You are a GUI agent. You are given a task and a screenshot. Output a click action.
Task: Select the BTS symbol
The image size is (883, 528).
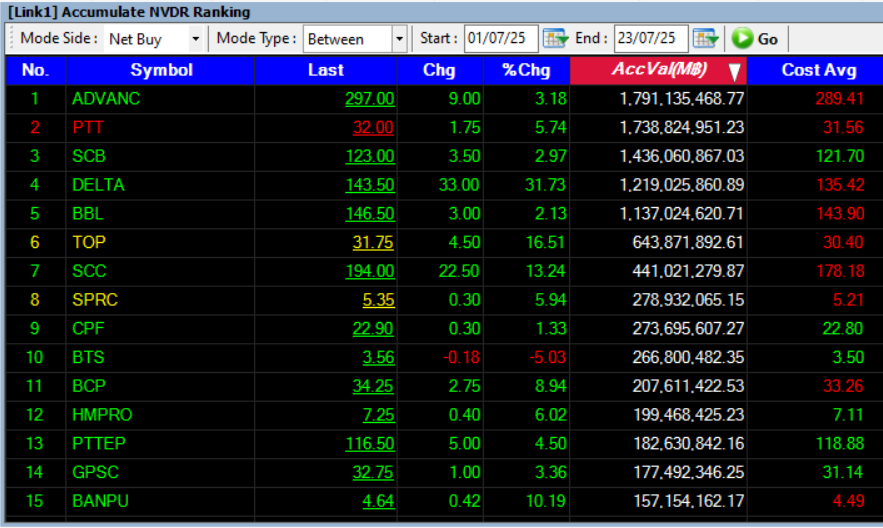click(88, 357)
